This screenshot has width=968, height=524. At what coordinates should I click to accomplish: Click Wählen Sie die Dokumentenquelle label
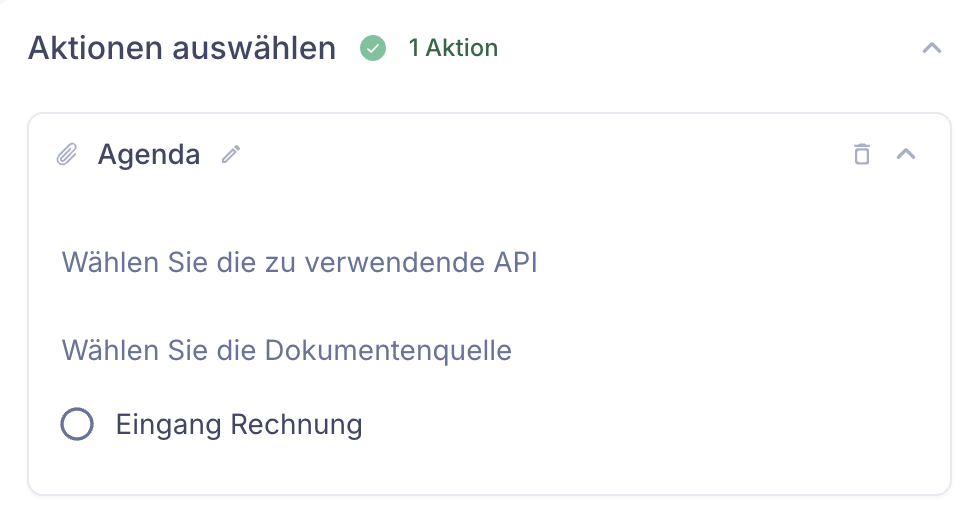pos(286,351)
